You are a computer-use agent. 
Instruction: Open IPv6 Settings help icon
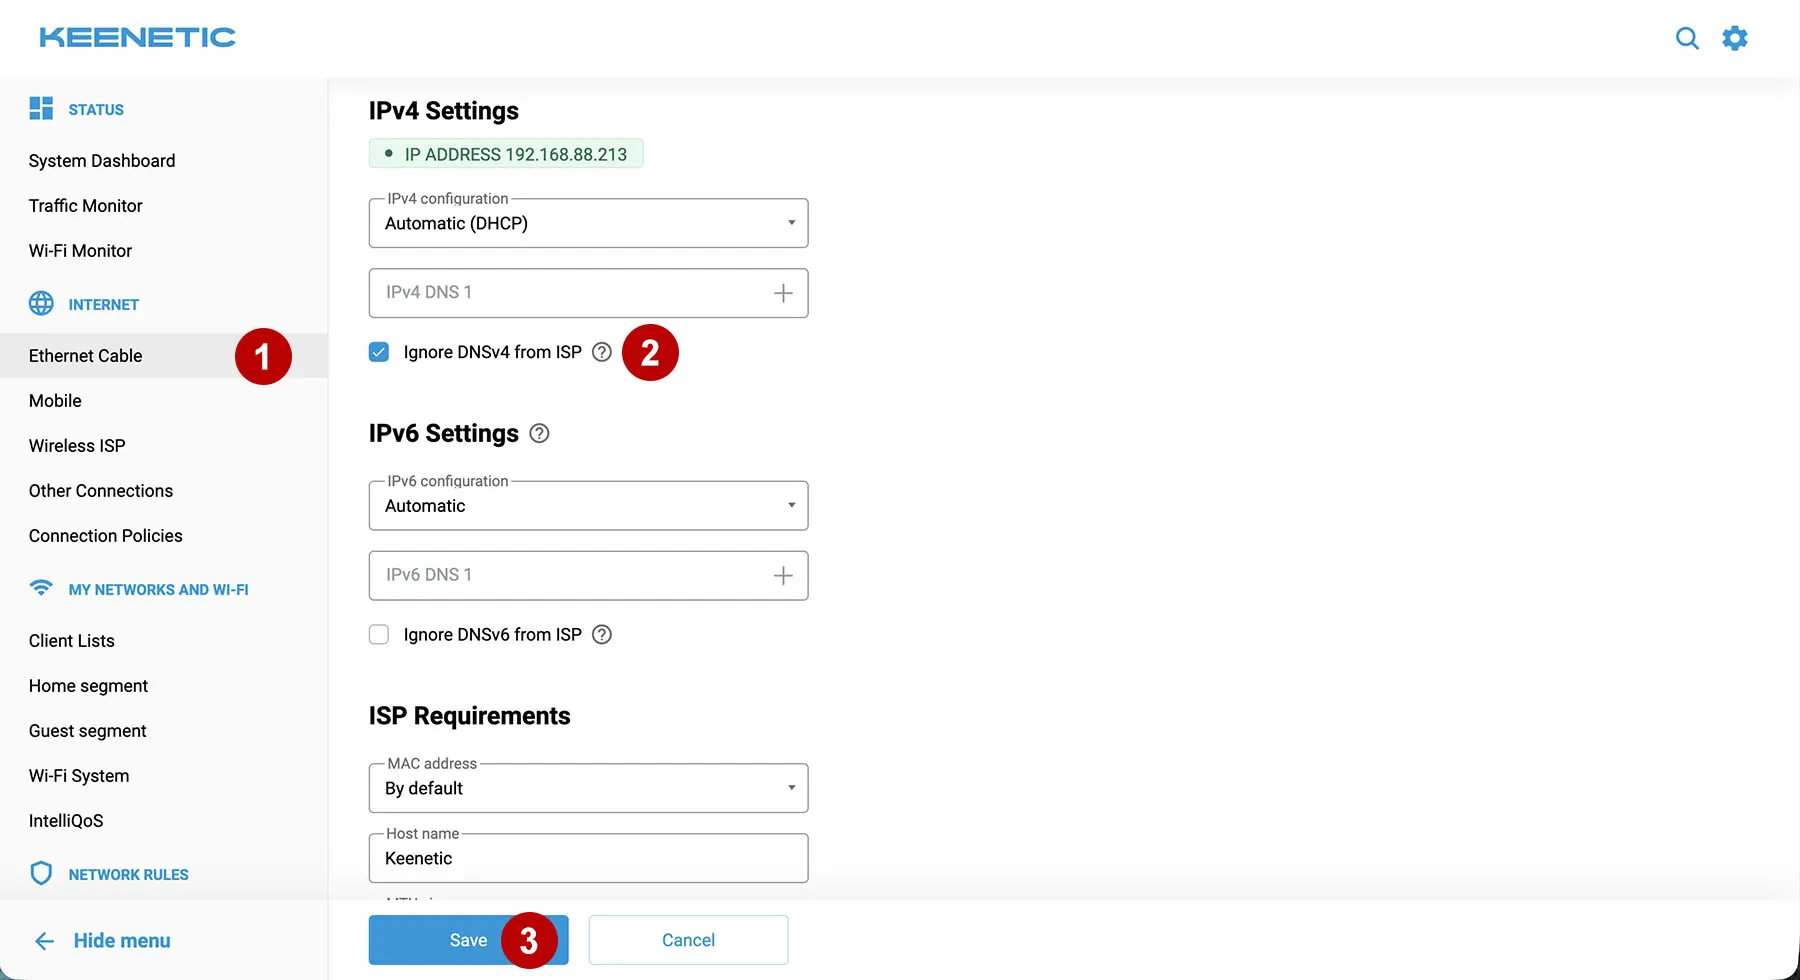click(x=539, y=433)
